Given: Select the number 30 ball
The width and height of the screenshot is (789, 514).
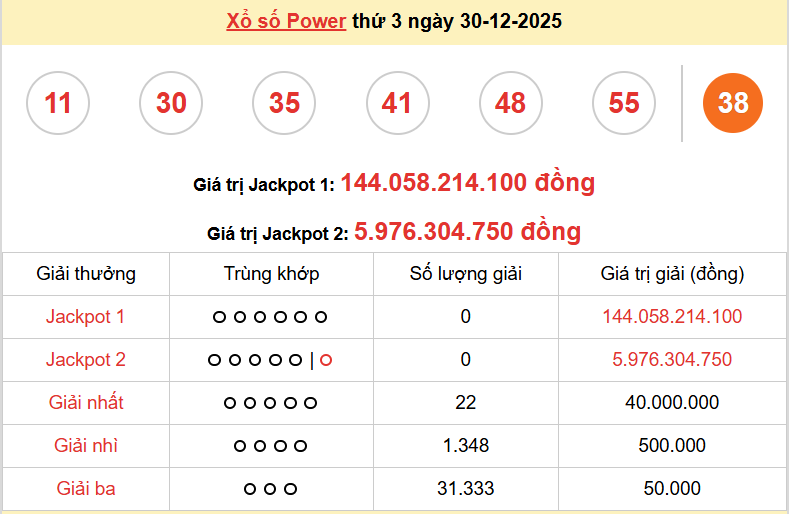Looking at the screenshot, I should coord(171,103).
